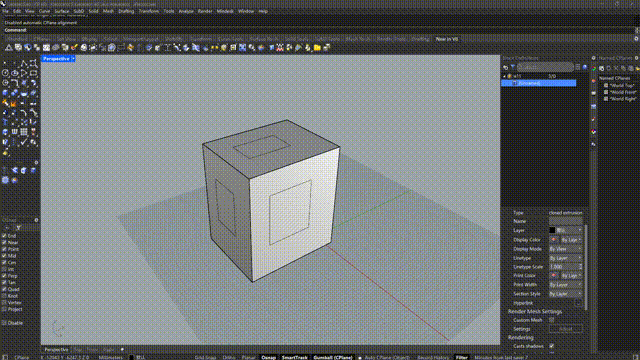Open the Display Mode dropdown
This screenshot has height=360, width=640.
566,249
